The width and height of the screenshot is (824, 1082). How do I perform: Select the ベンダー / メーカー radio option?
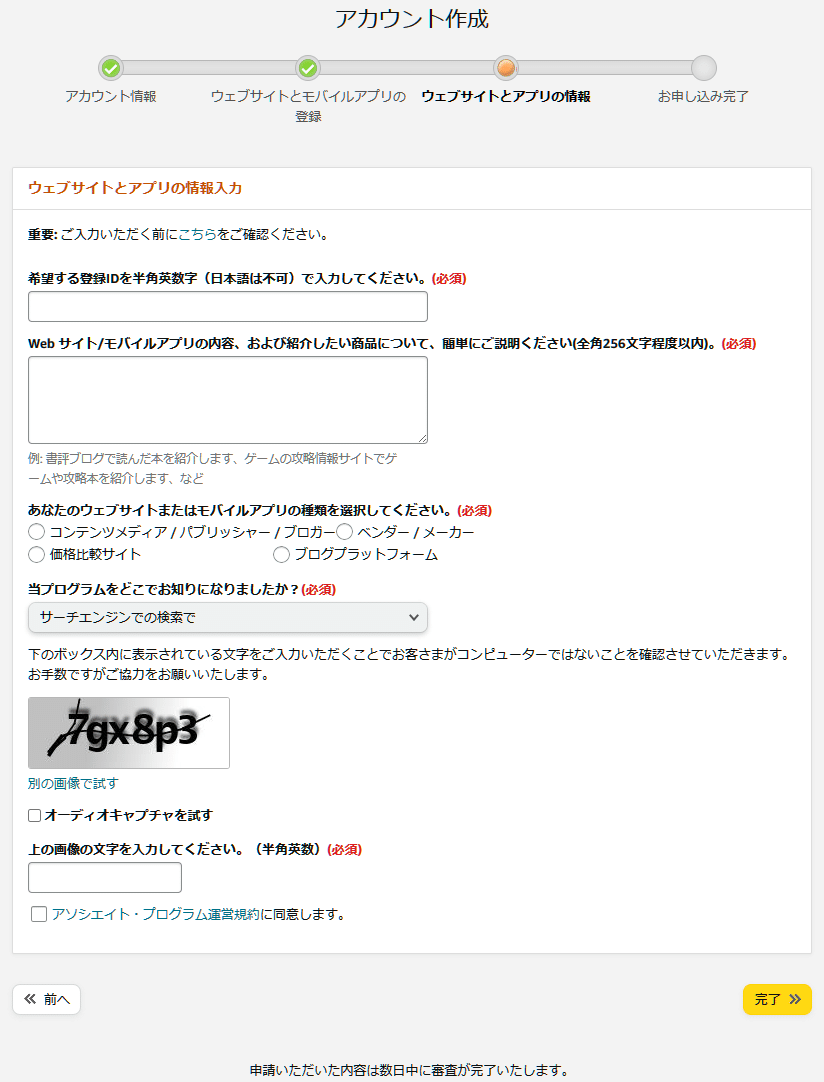pos(344,532)
